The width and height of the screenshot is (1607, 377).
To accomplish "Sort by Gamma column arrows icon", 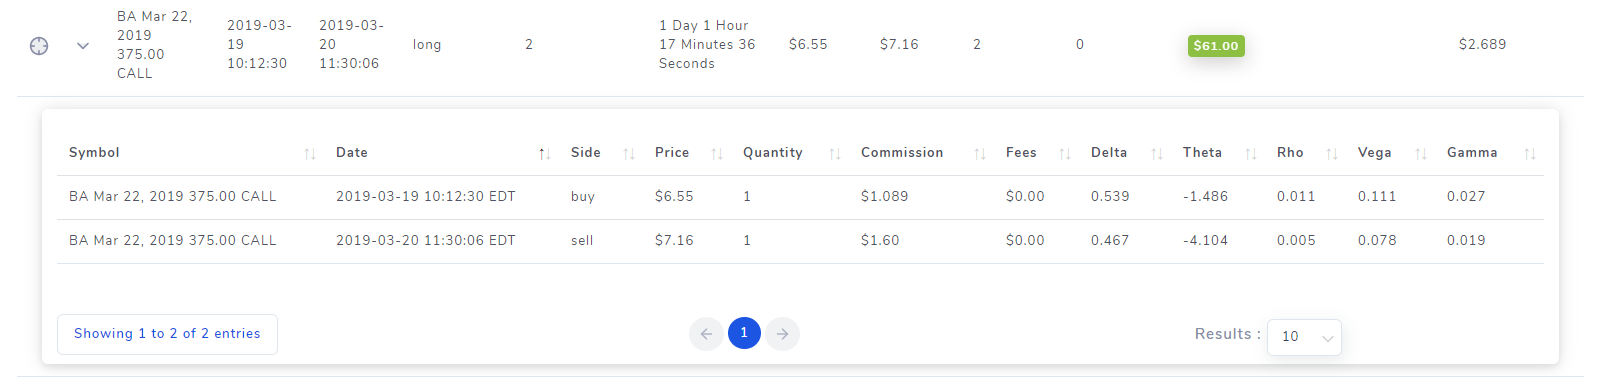I will pos(1530,153).
